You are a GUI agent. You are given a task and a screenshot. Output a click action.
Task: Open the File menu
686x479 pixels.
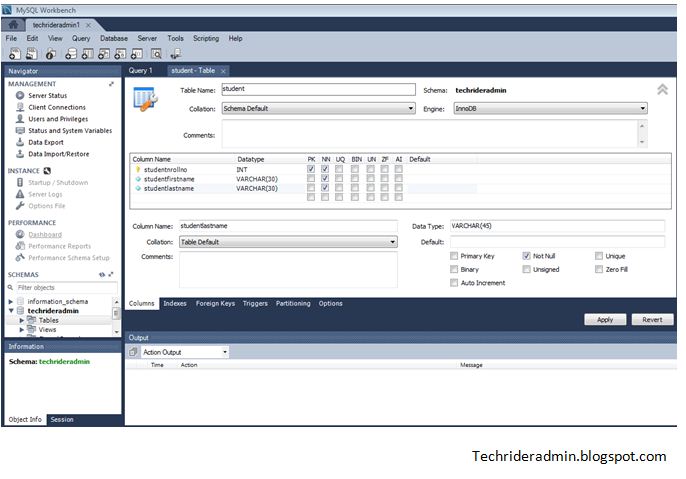11,38
